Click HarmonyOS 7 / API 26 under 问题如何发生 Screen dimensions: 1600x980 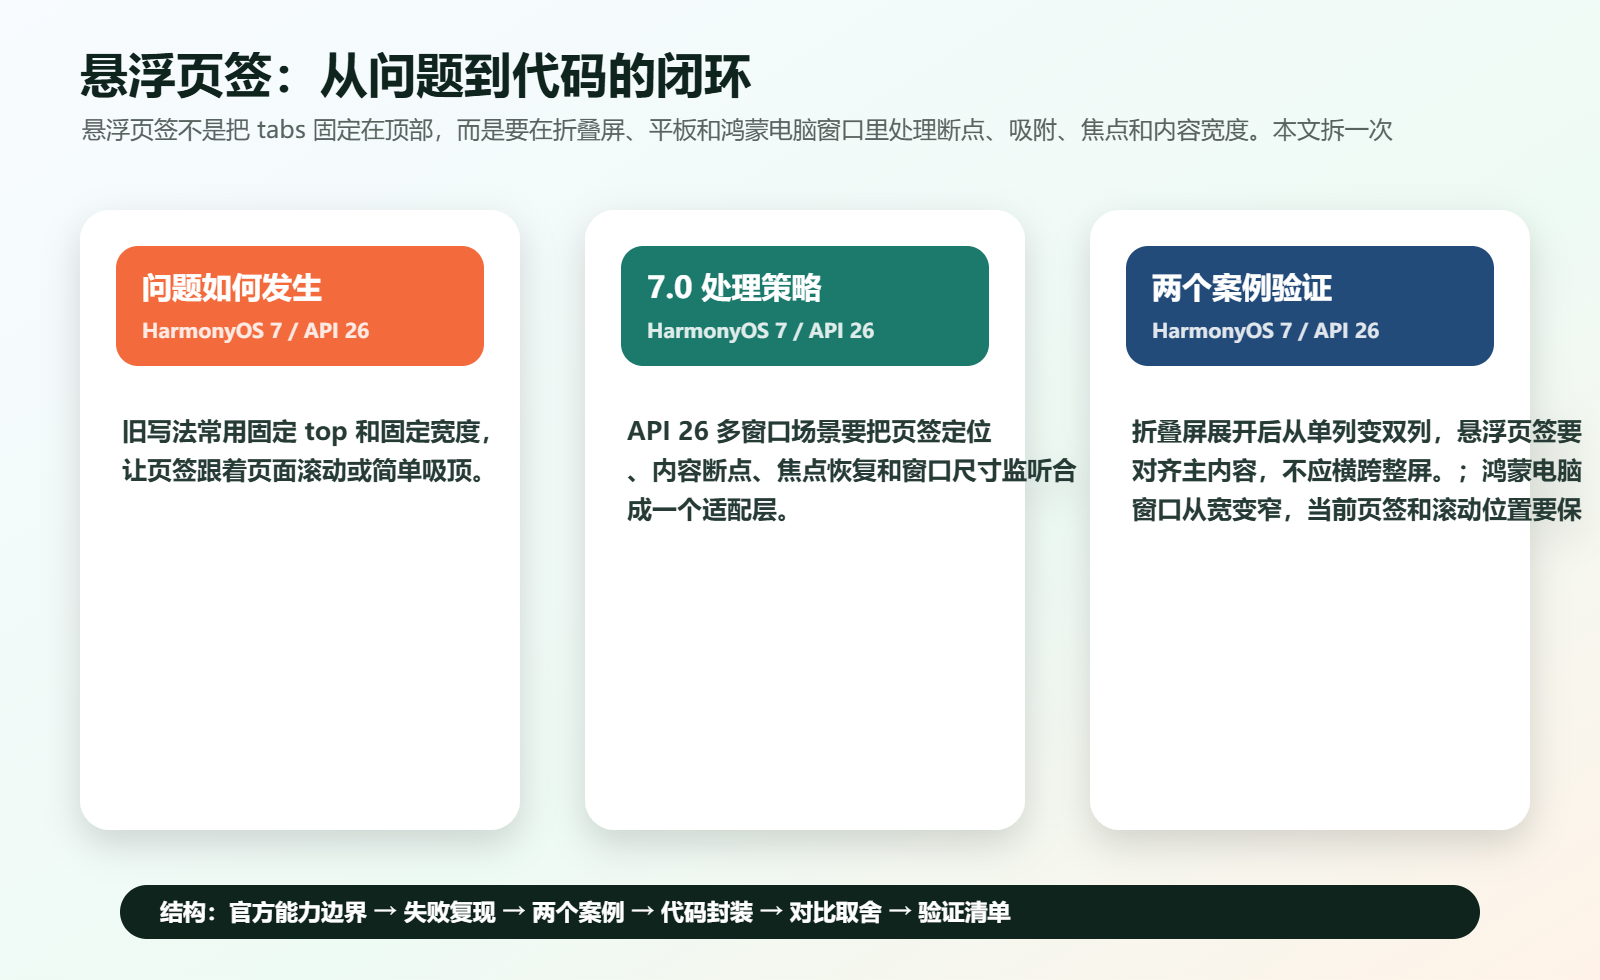click(x=256, y=331)
